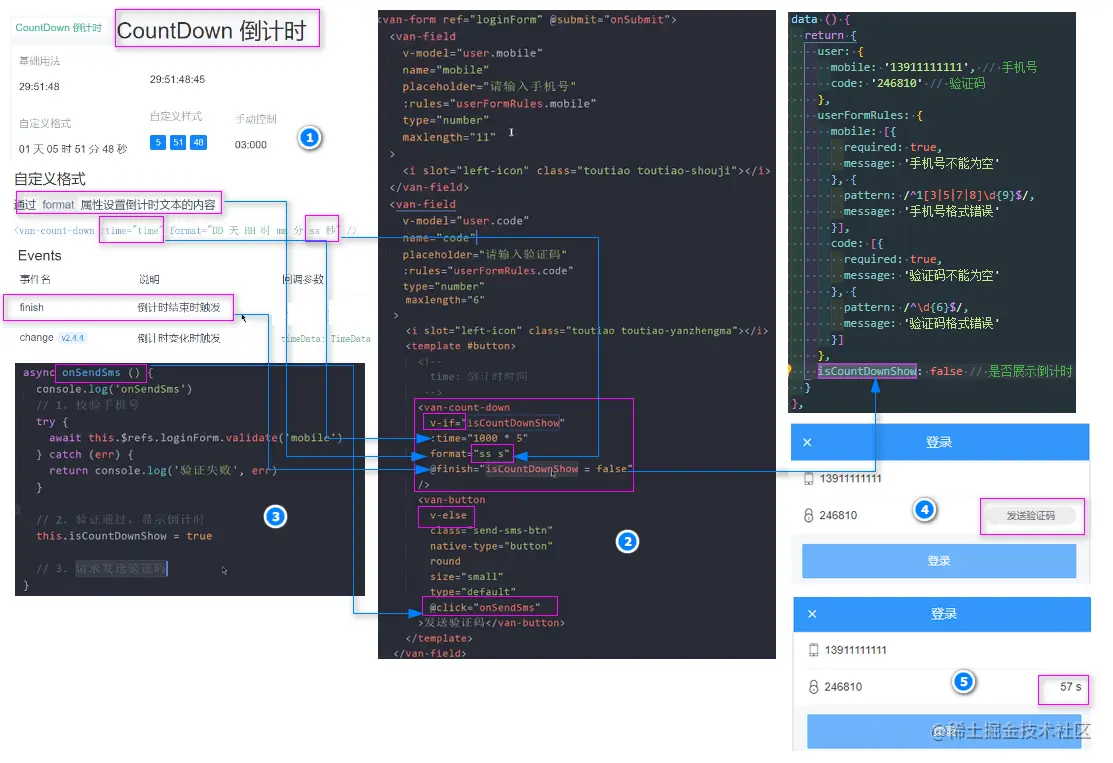Open the green CountDown 倒计时 tab

click(58, 28)
